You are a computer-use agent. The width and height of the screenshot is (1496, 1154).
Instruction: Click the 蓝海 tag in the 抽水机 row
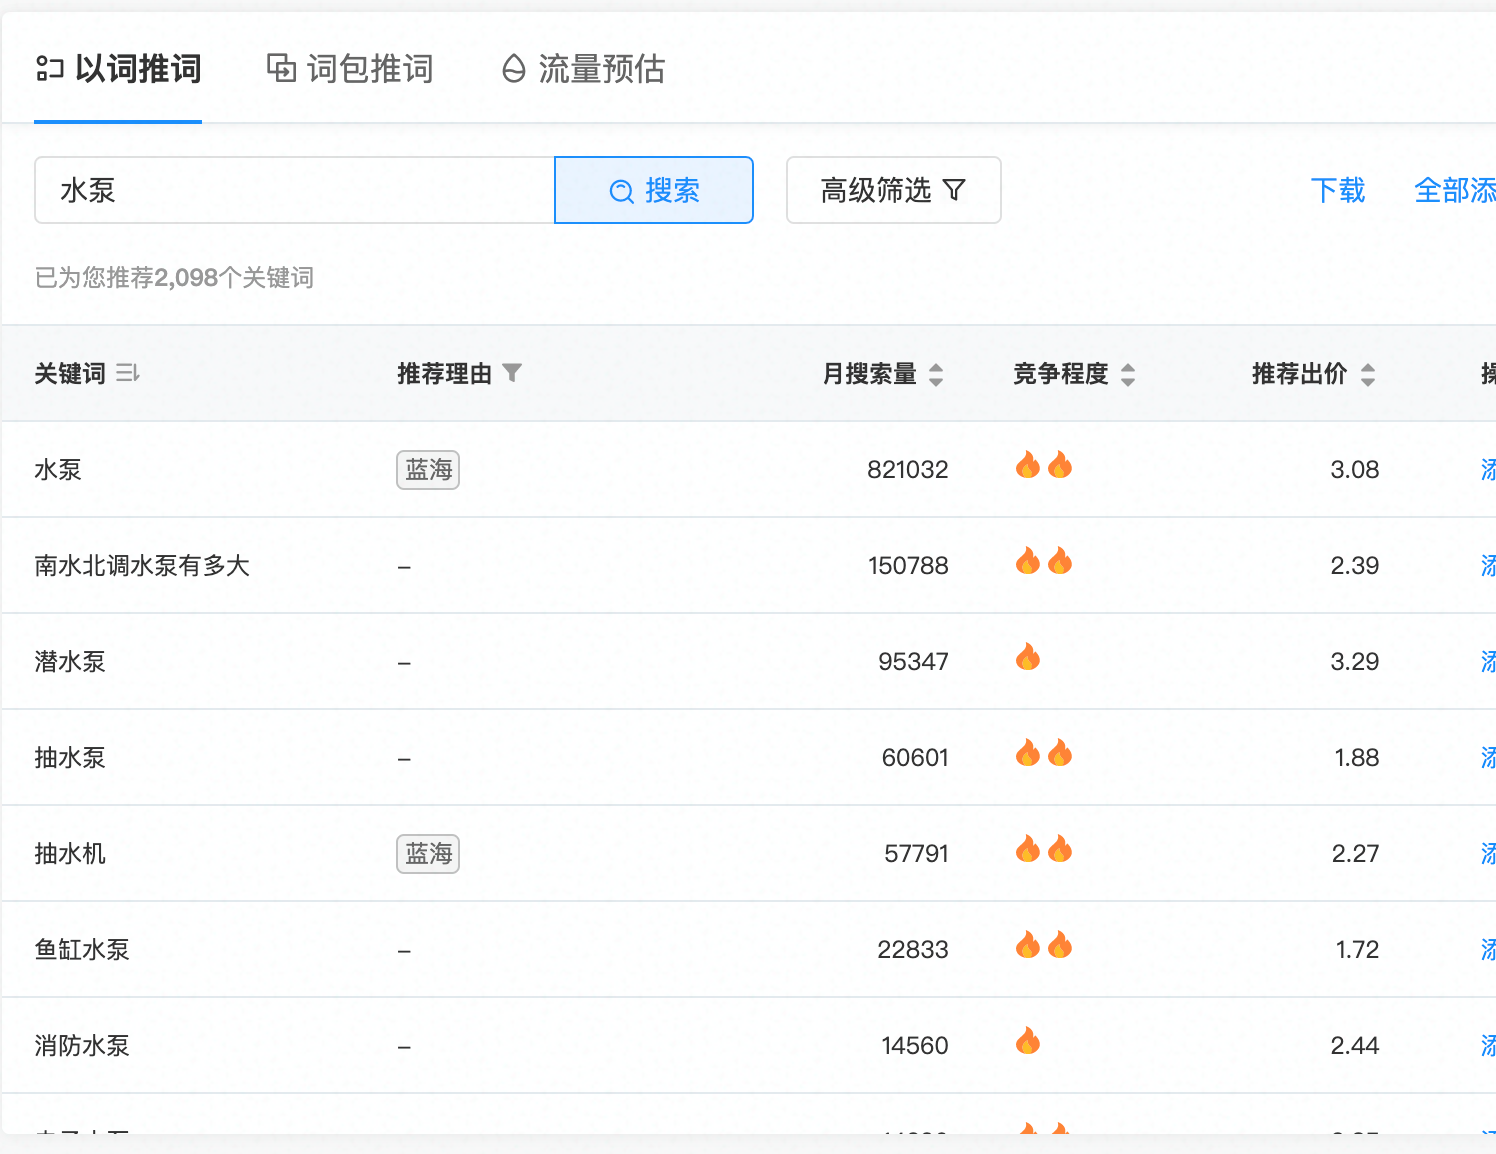(428, 854)
